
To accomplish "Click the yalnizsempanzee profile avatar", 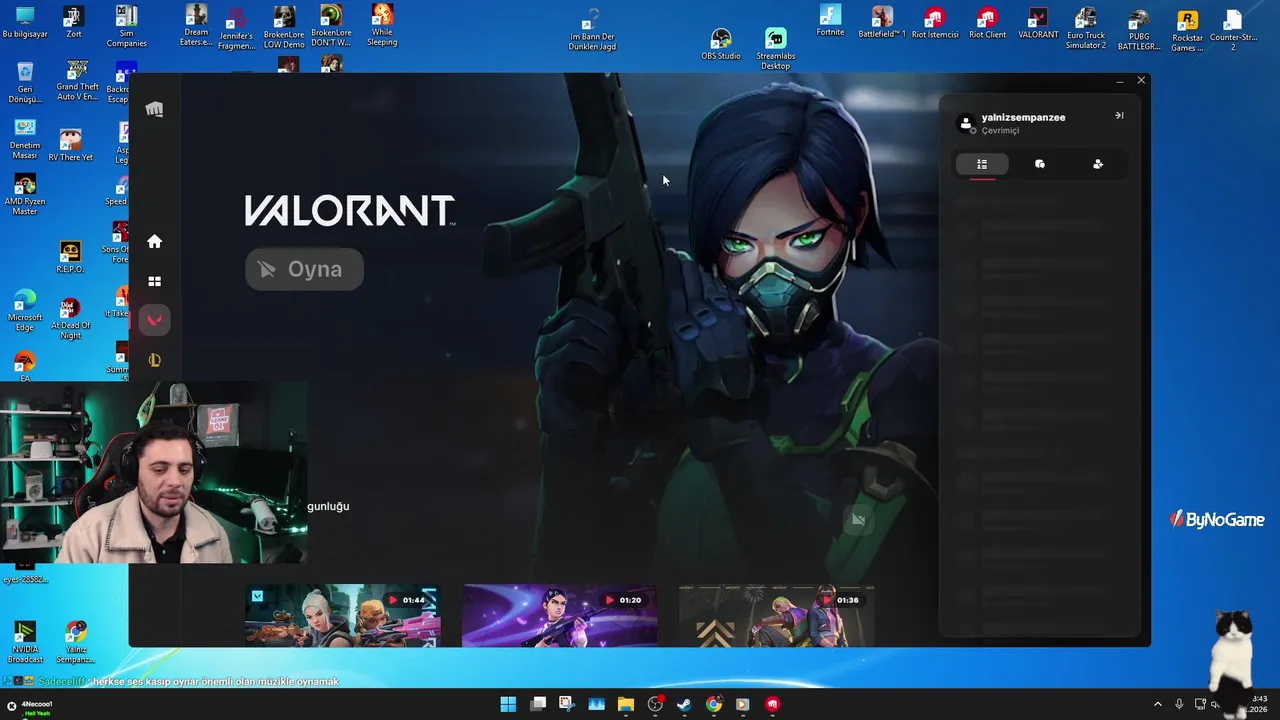I will (965, 123).
